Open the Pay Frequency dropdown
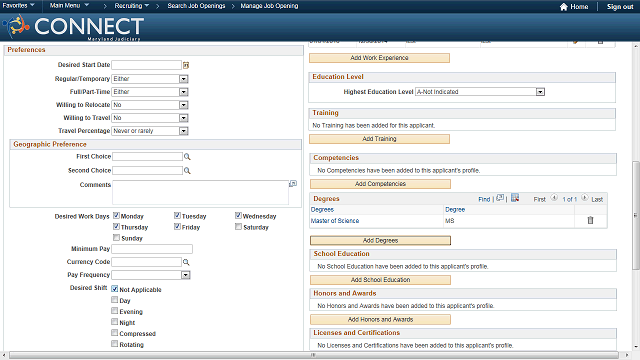Screen dimensions: 640x360 coord(151,275)
